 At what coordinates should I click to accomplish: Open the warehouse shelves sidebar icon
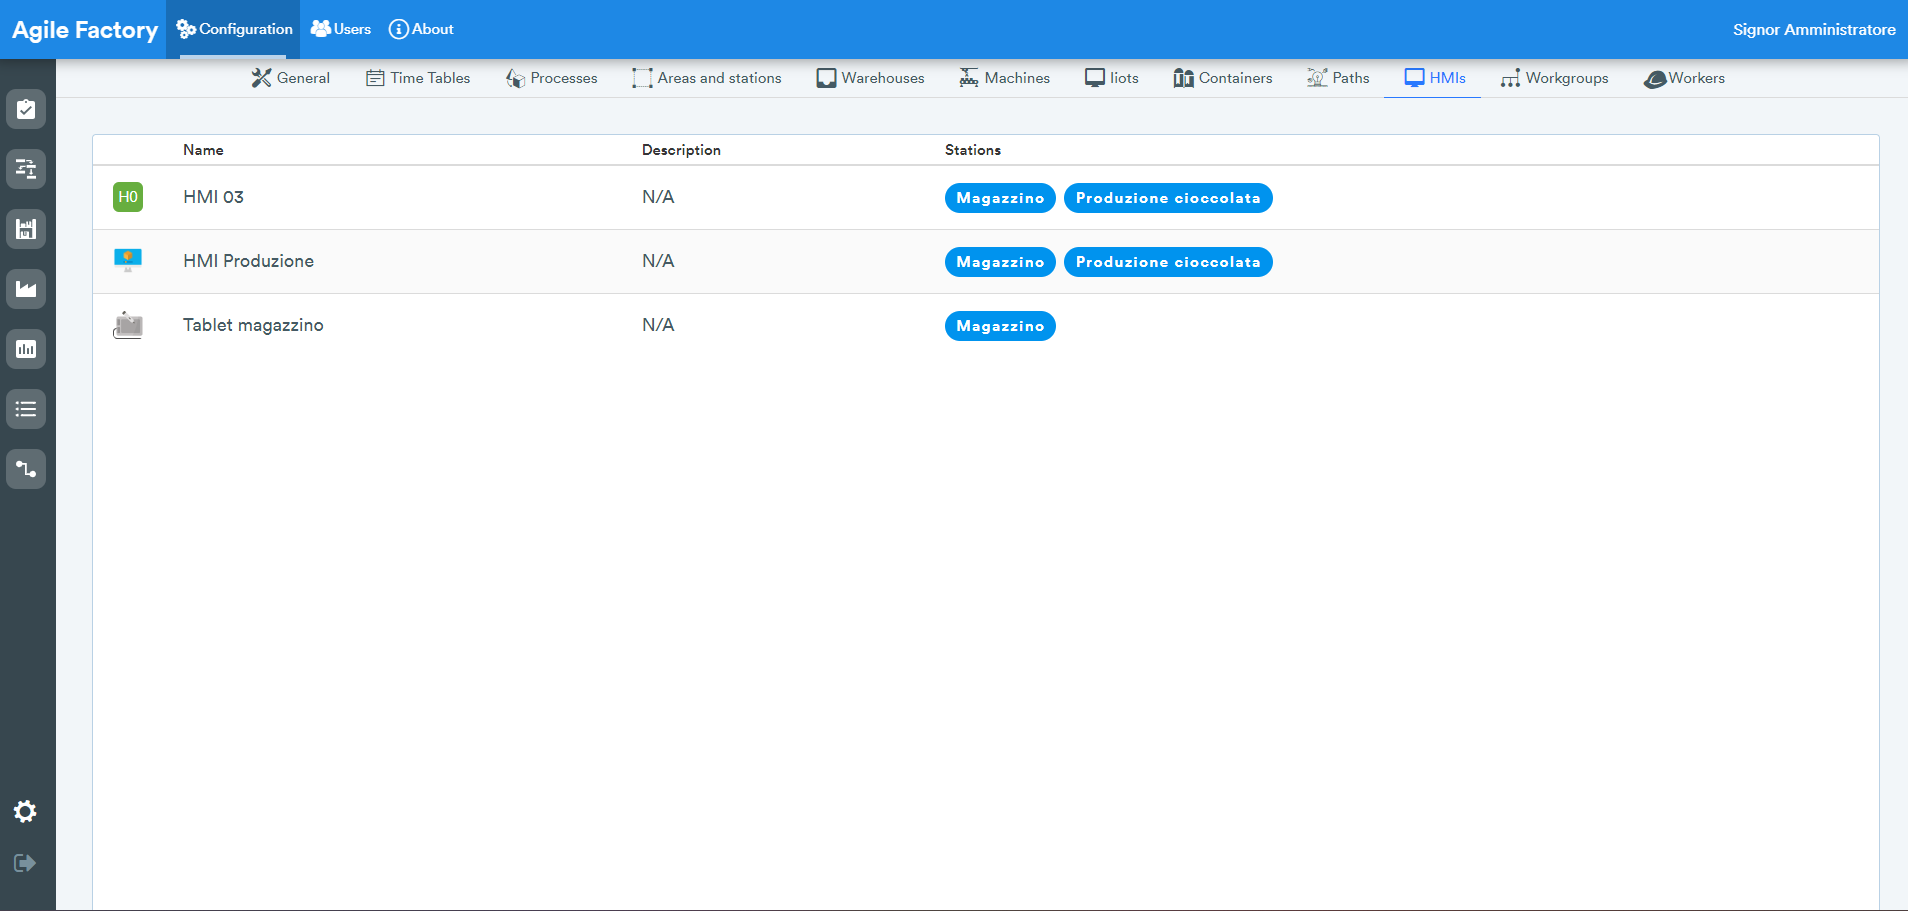[26, 229]
